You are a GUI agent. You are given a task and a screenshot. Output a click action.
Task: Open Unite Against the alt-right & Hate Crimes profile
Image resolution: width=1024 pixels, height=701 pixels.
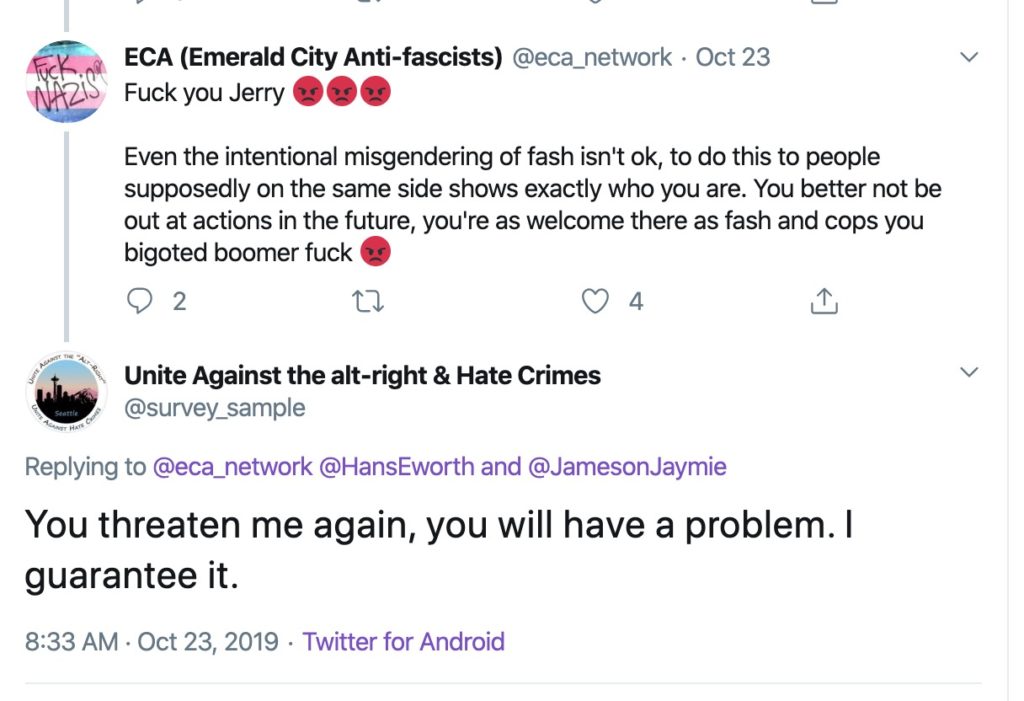click(362, 376)
